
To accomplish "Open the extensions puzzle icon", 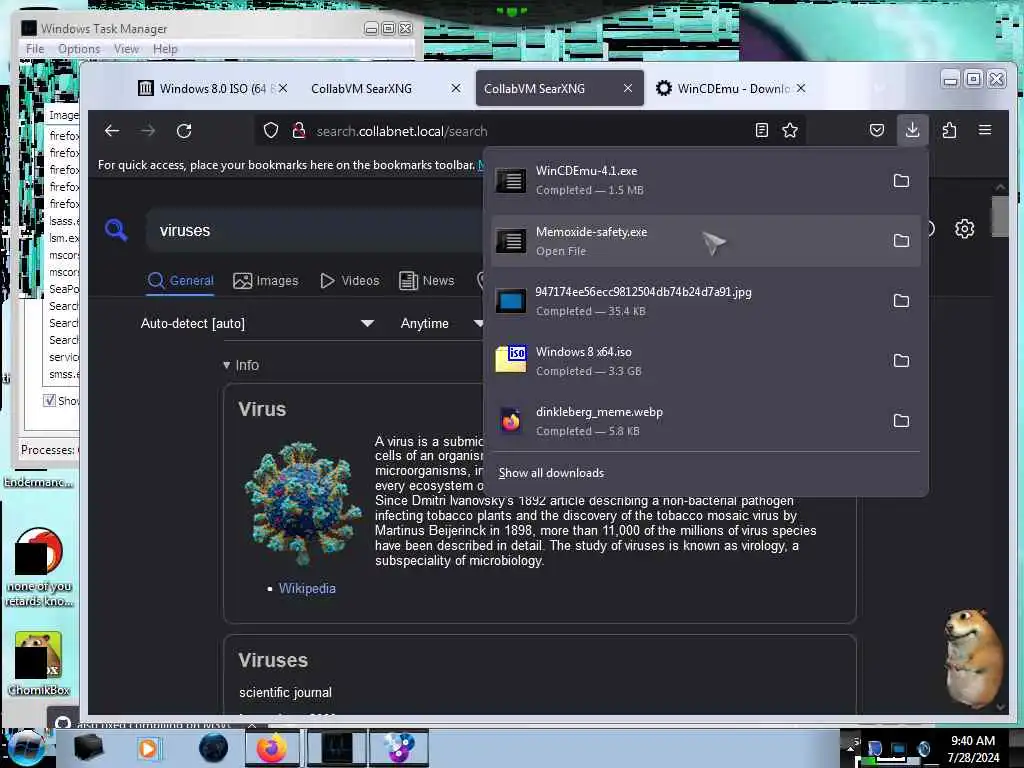I will click(x=950, y=131).
